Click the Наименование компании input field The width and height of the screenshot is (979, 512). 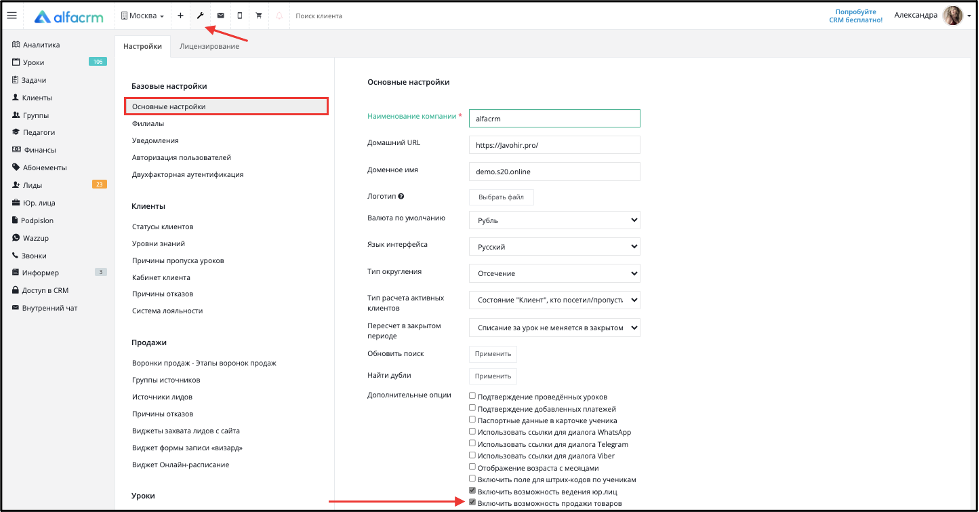click(554, 119)
